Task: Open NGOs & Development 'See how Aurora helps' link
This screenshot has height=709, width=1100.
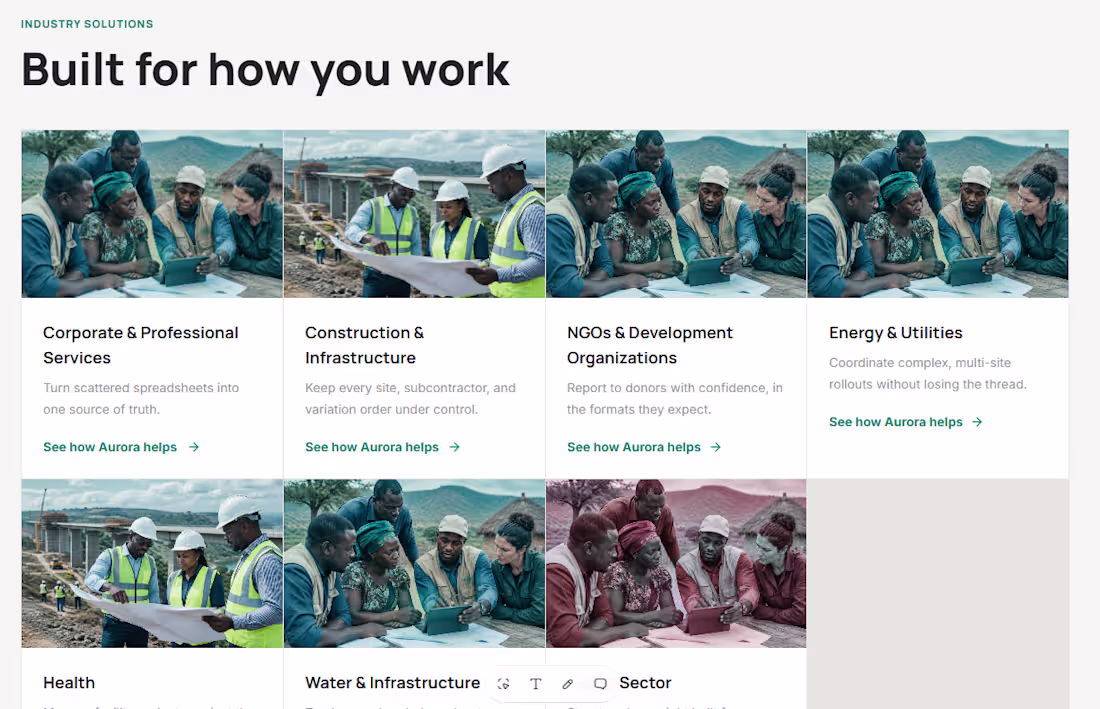Action: [633, 447]
